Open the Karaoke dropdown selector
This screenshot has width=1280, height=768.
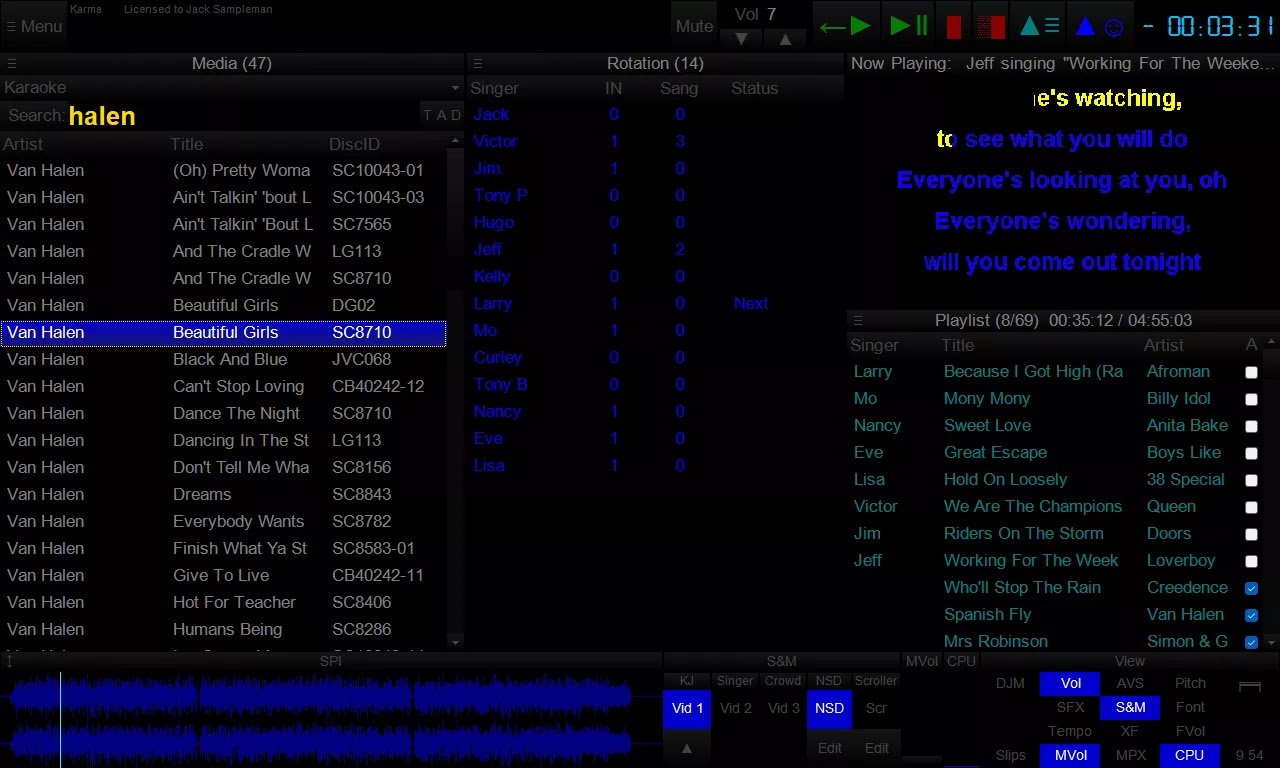455,87
